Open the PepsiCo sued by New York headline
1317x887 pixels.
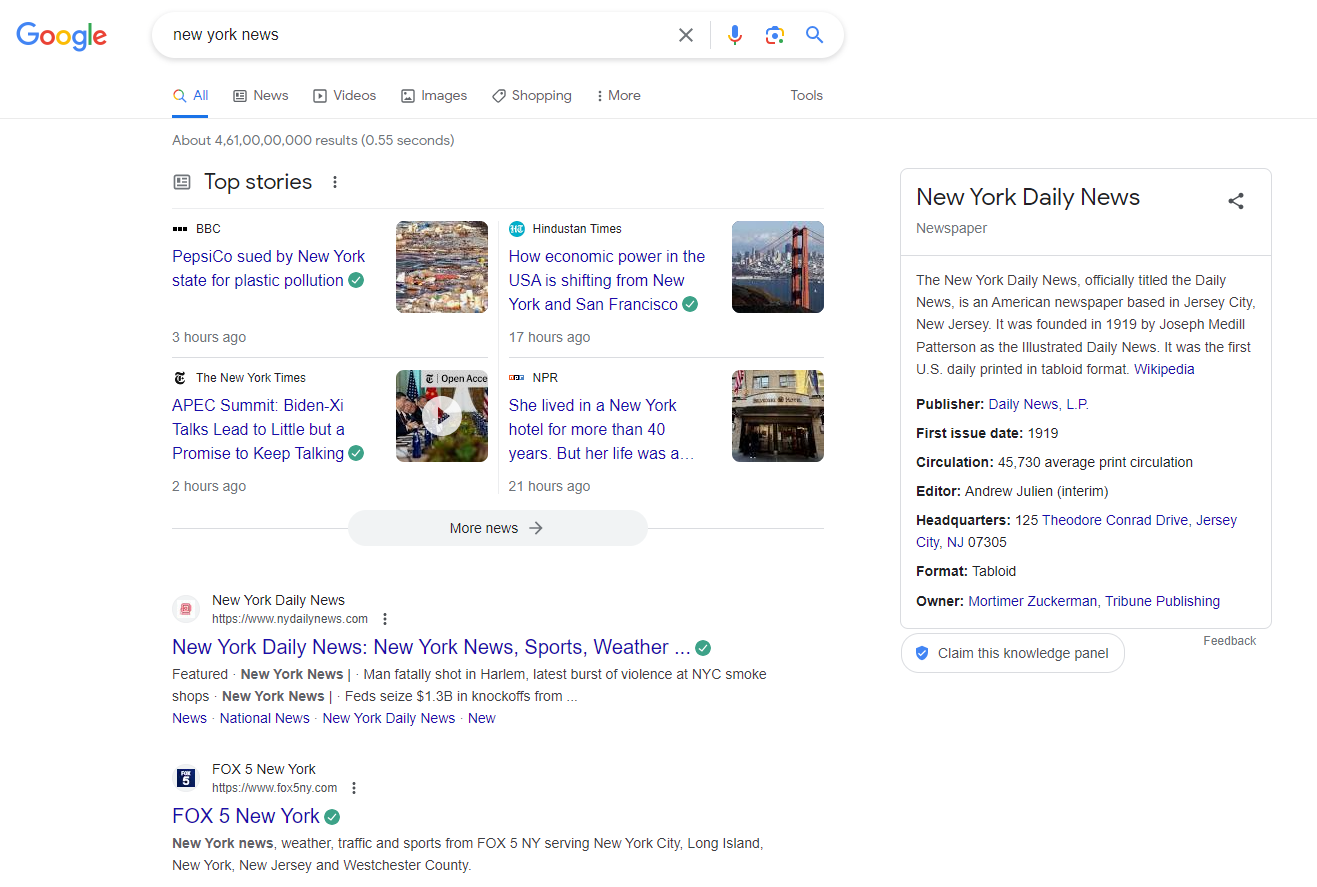point(268,268)
